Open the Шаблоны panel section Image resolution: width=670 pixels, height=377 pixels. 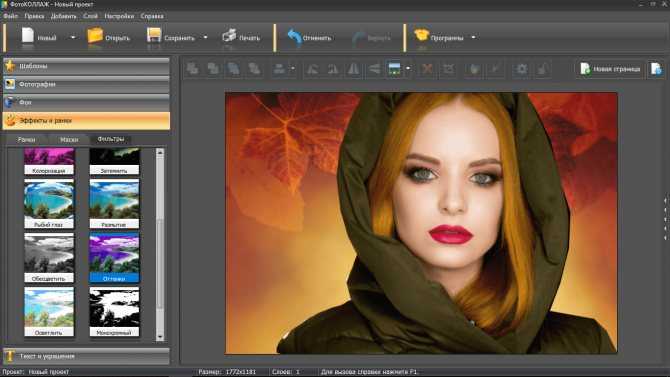(86, 66)
